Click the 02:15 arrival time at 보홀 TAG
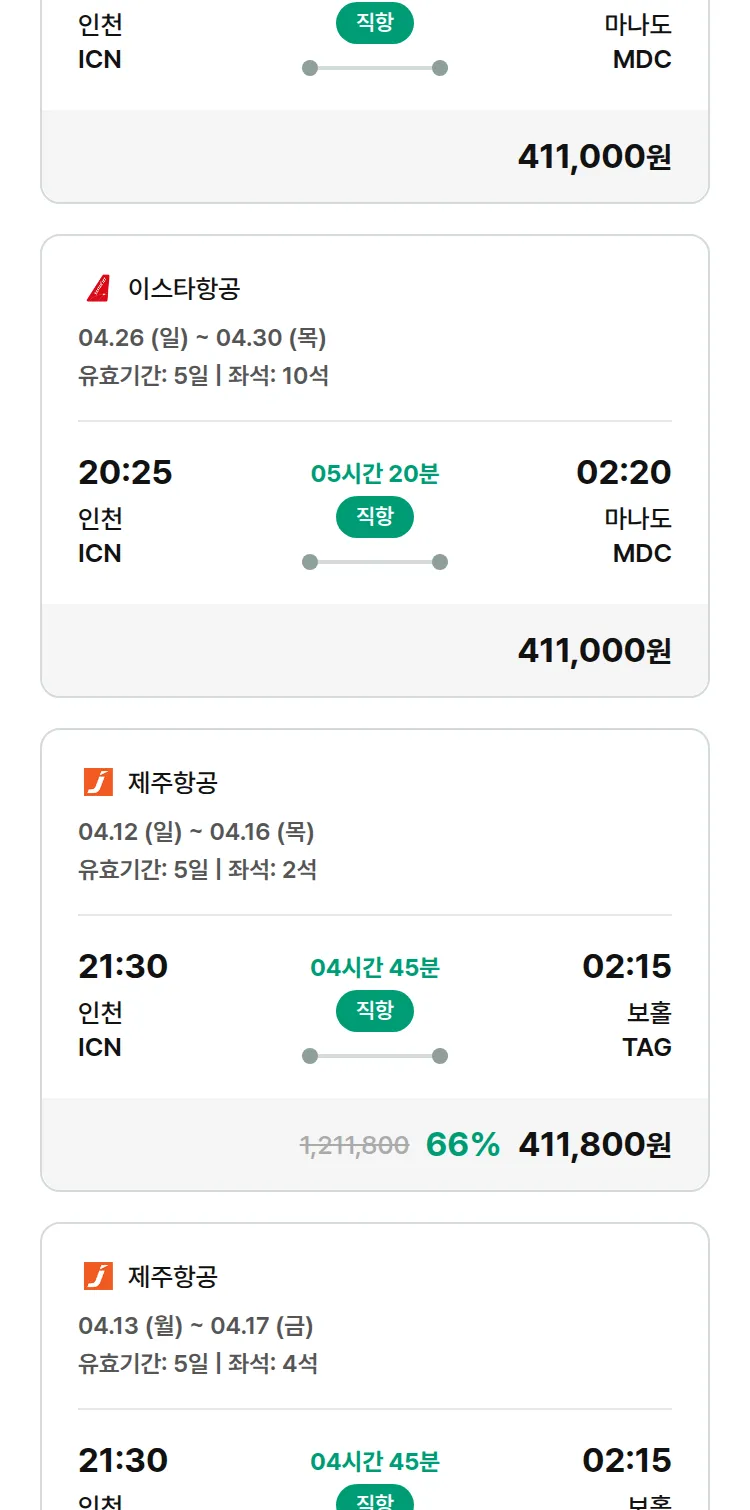Screen dimensions: 750x1510 (x=626, y=966)
